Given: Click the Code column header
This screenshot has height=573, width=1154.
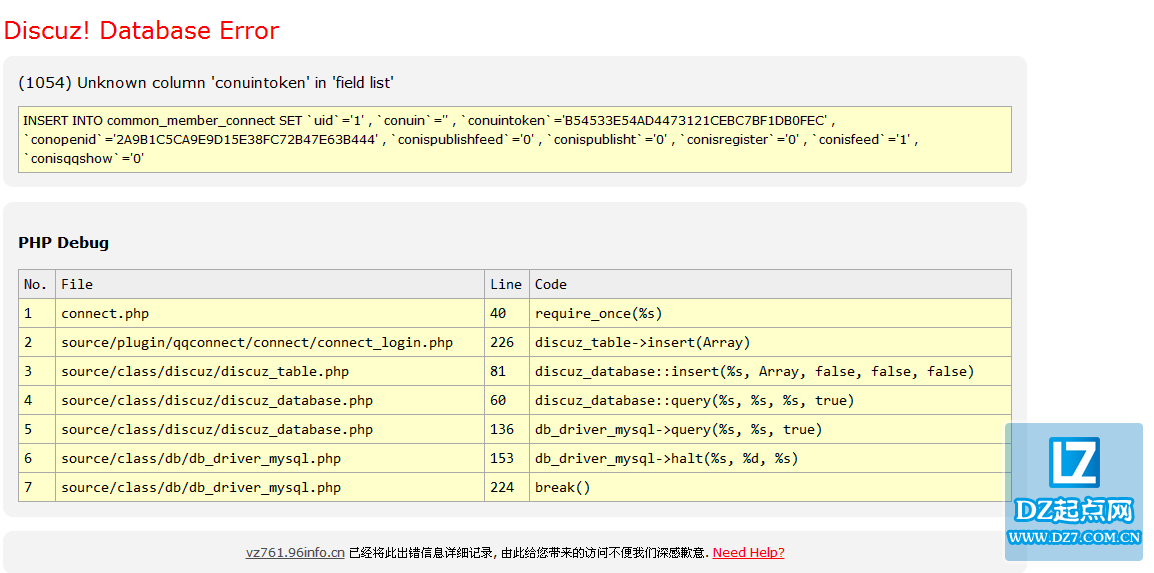Looking at the screenshot, I should [x=551, y=284].
